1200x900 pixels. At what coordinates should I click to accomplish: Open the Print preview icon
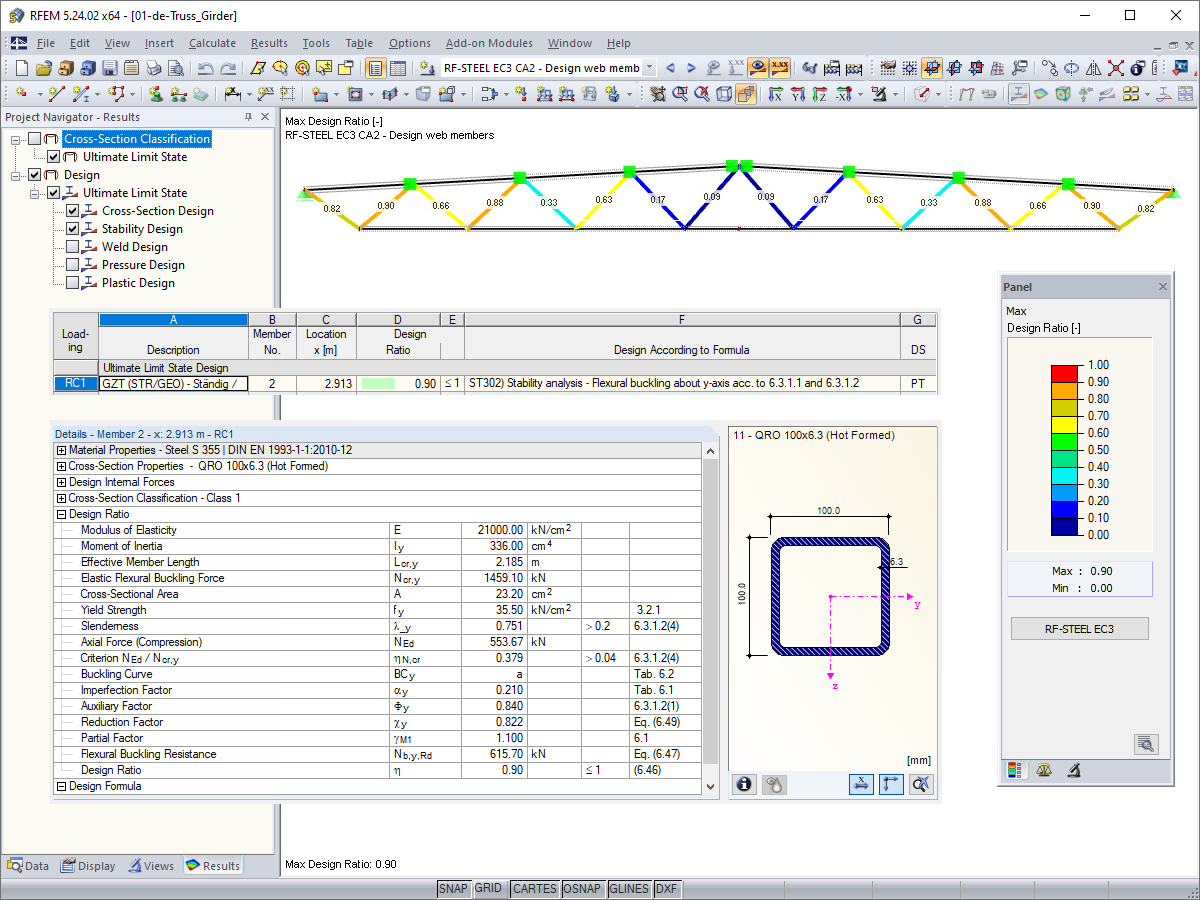[x=175, y=68]
